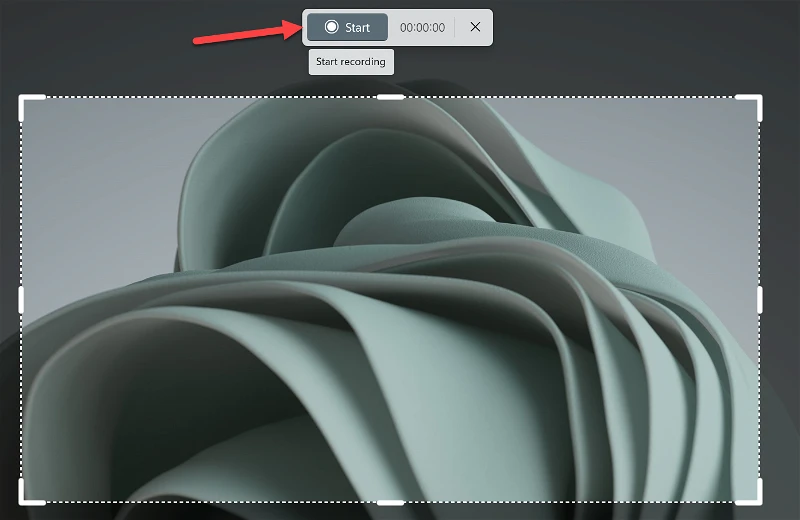Click the 00:00:00 recording timer
This screenshot has width=800, height=520.
(422, 28)
